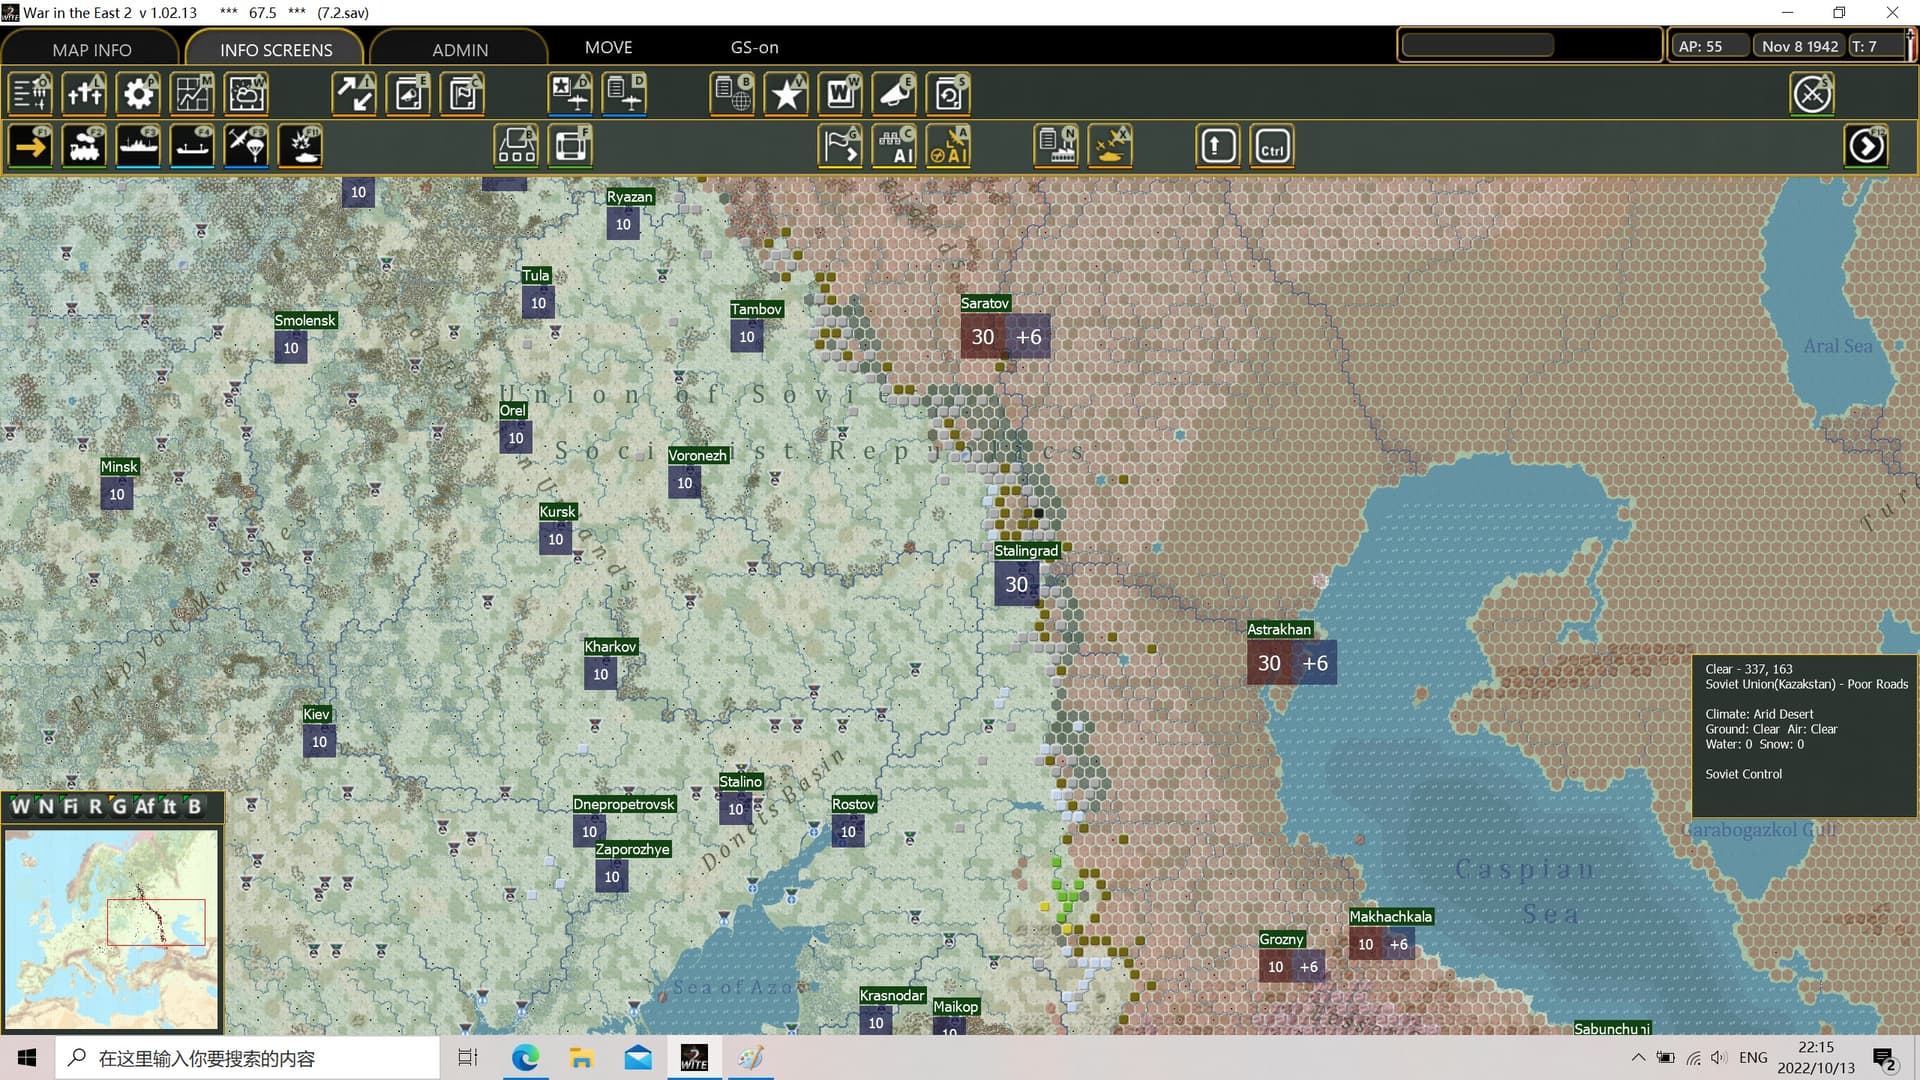This screenshot has height=1080, width=1920.
Task: Open the megaphone events icon (E)
Action: point(894,94)
